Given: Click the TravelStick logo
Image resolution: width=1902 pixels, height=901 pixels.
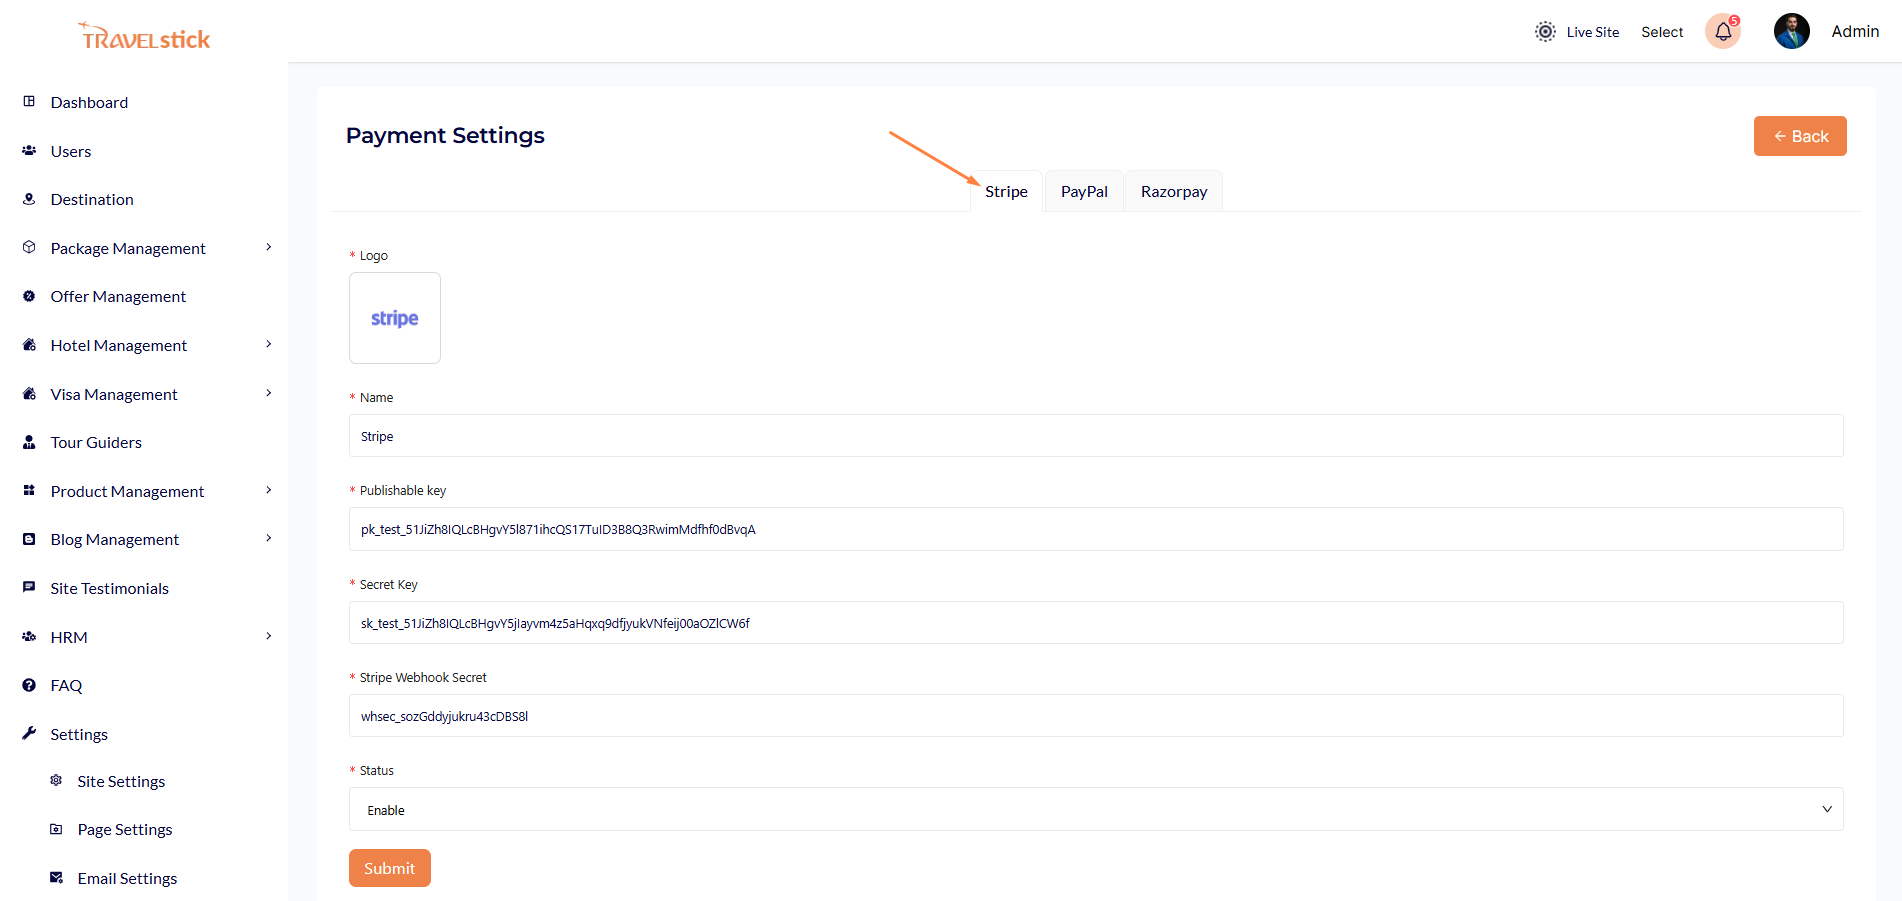Looking at the screenshot, I should tap(145, 37).
